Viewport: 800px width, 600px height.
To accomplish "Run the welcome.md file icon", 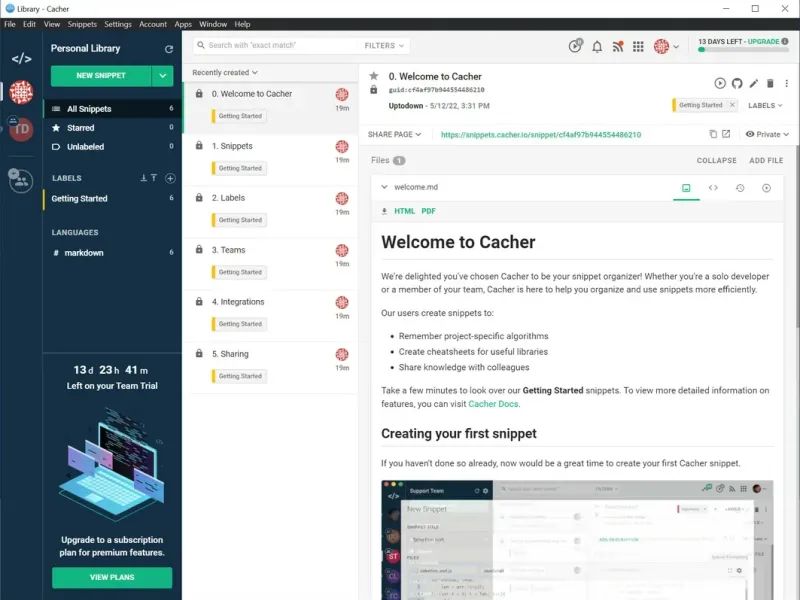I will coord(766,188).
